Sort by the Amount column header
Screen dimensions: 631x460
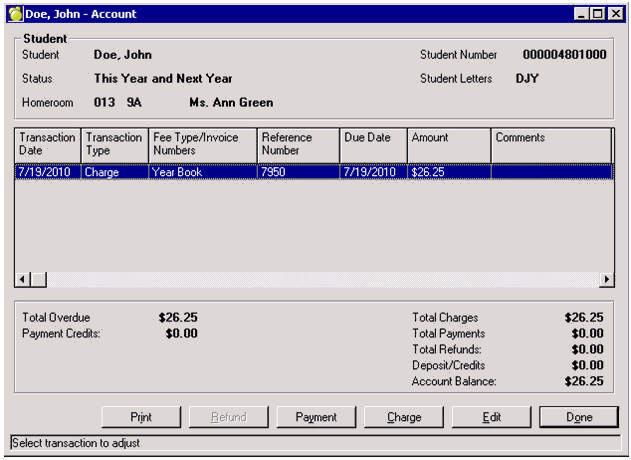(x=448, y=144)
